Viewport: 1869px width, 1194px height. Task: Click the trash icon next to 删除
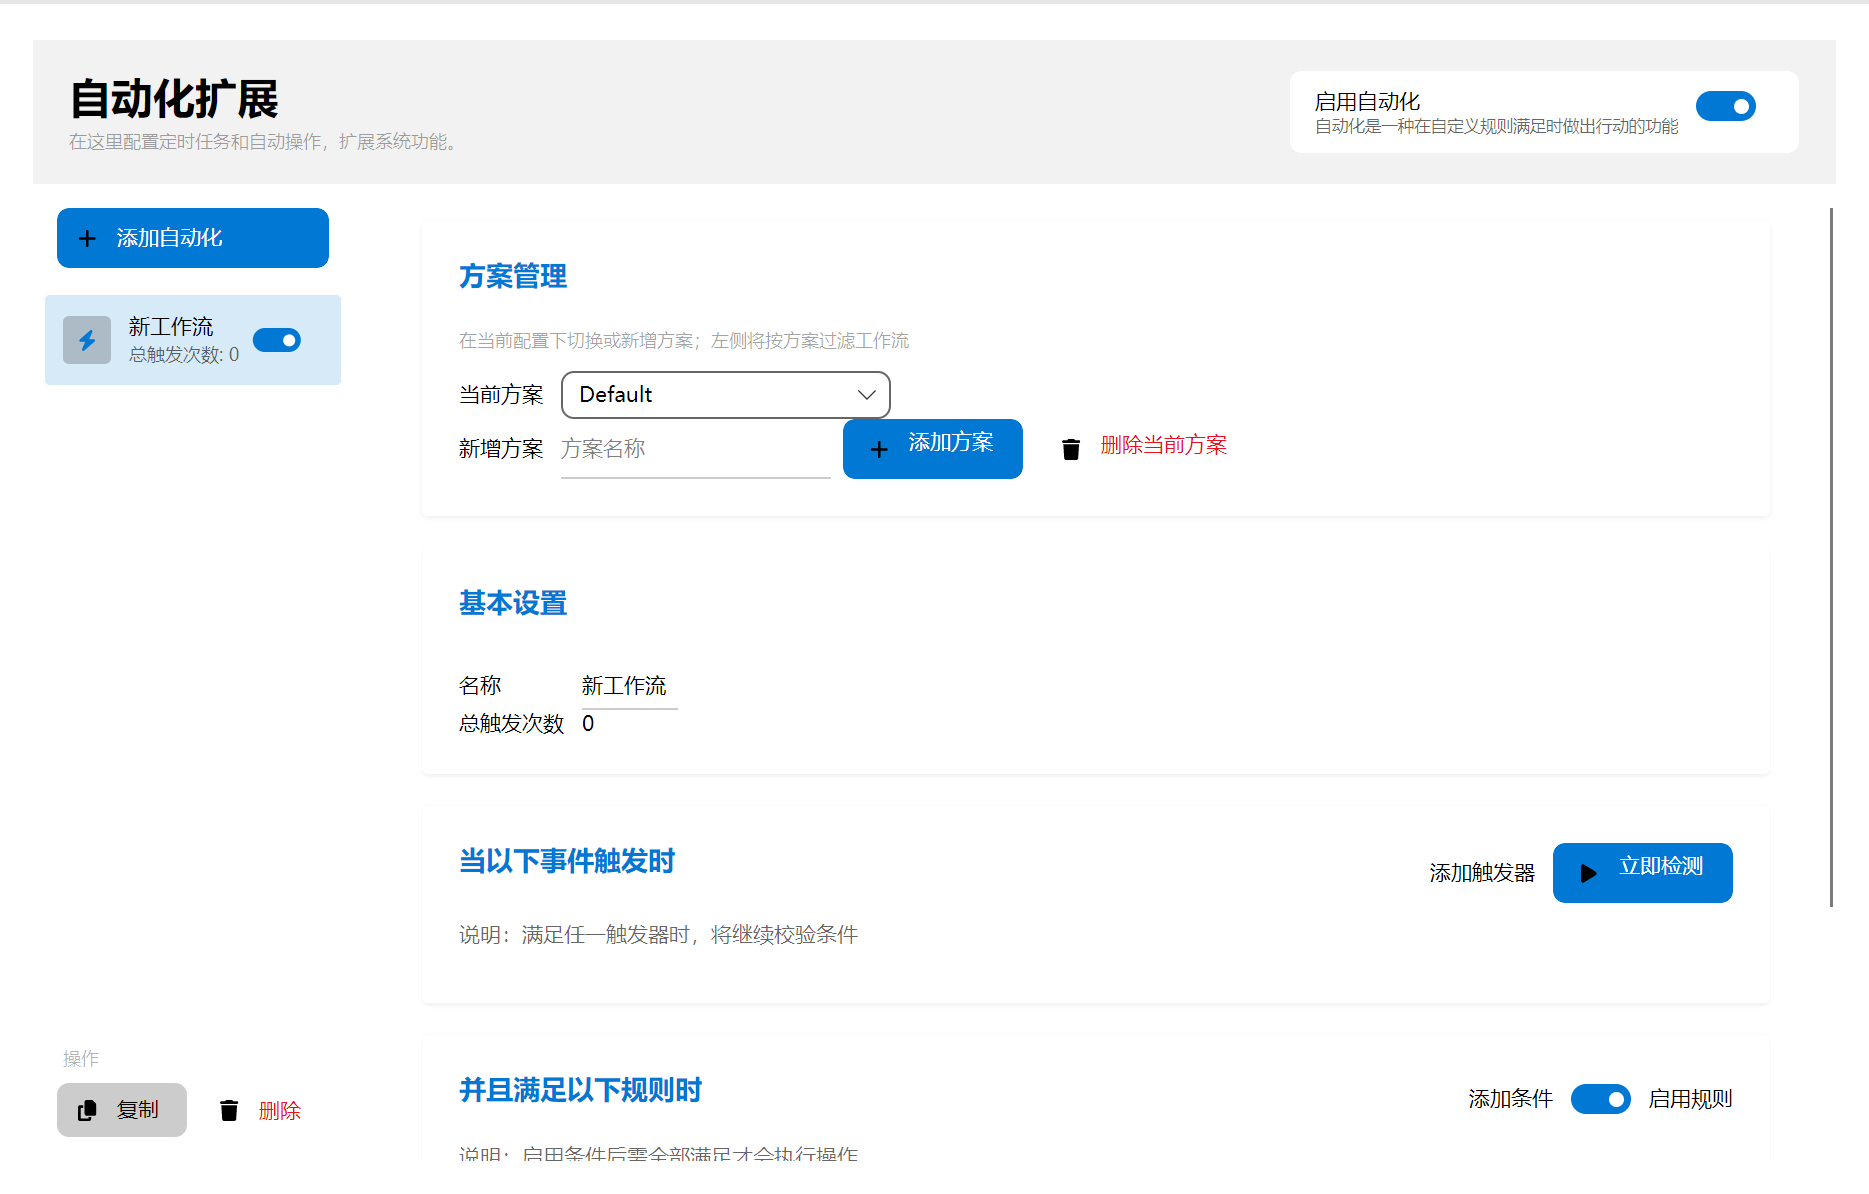(229, 1110)
